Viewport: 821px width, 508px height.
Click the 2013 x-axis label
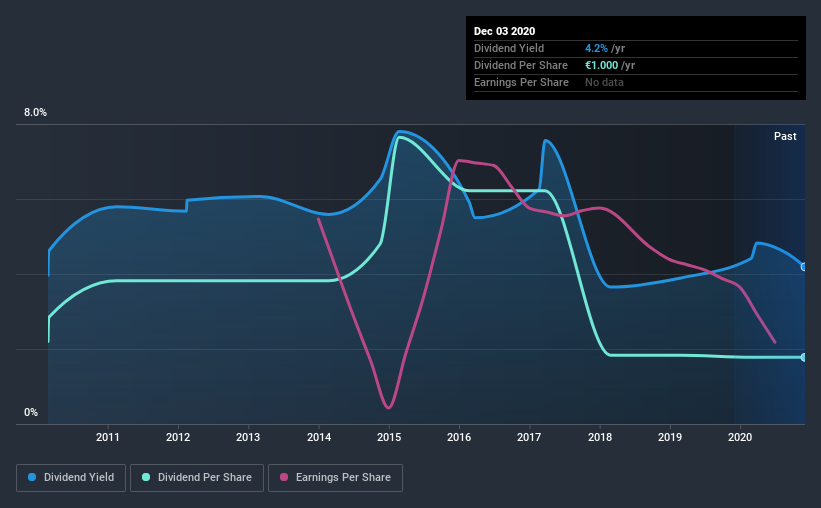[x=248, y=437]
